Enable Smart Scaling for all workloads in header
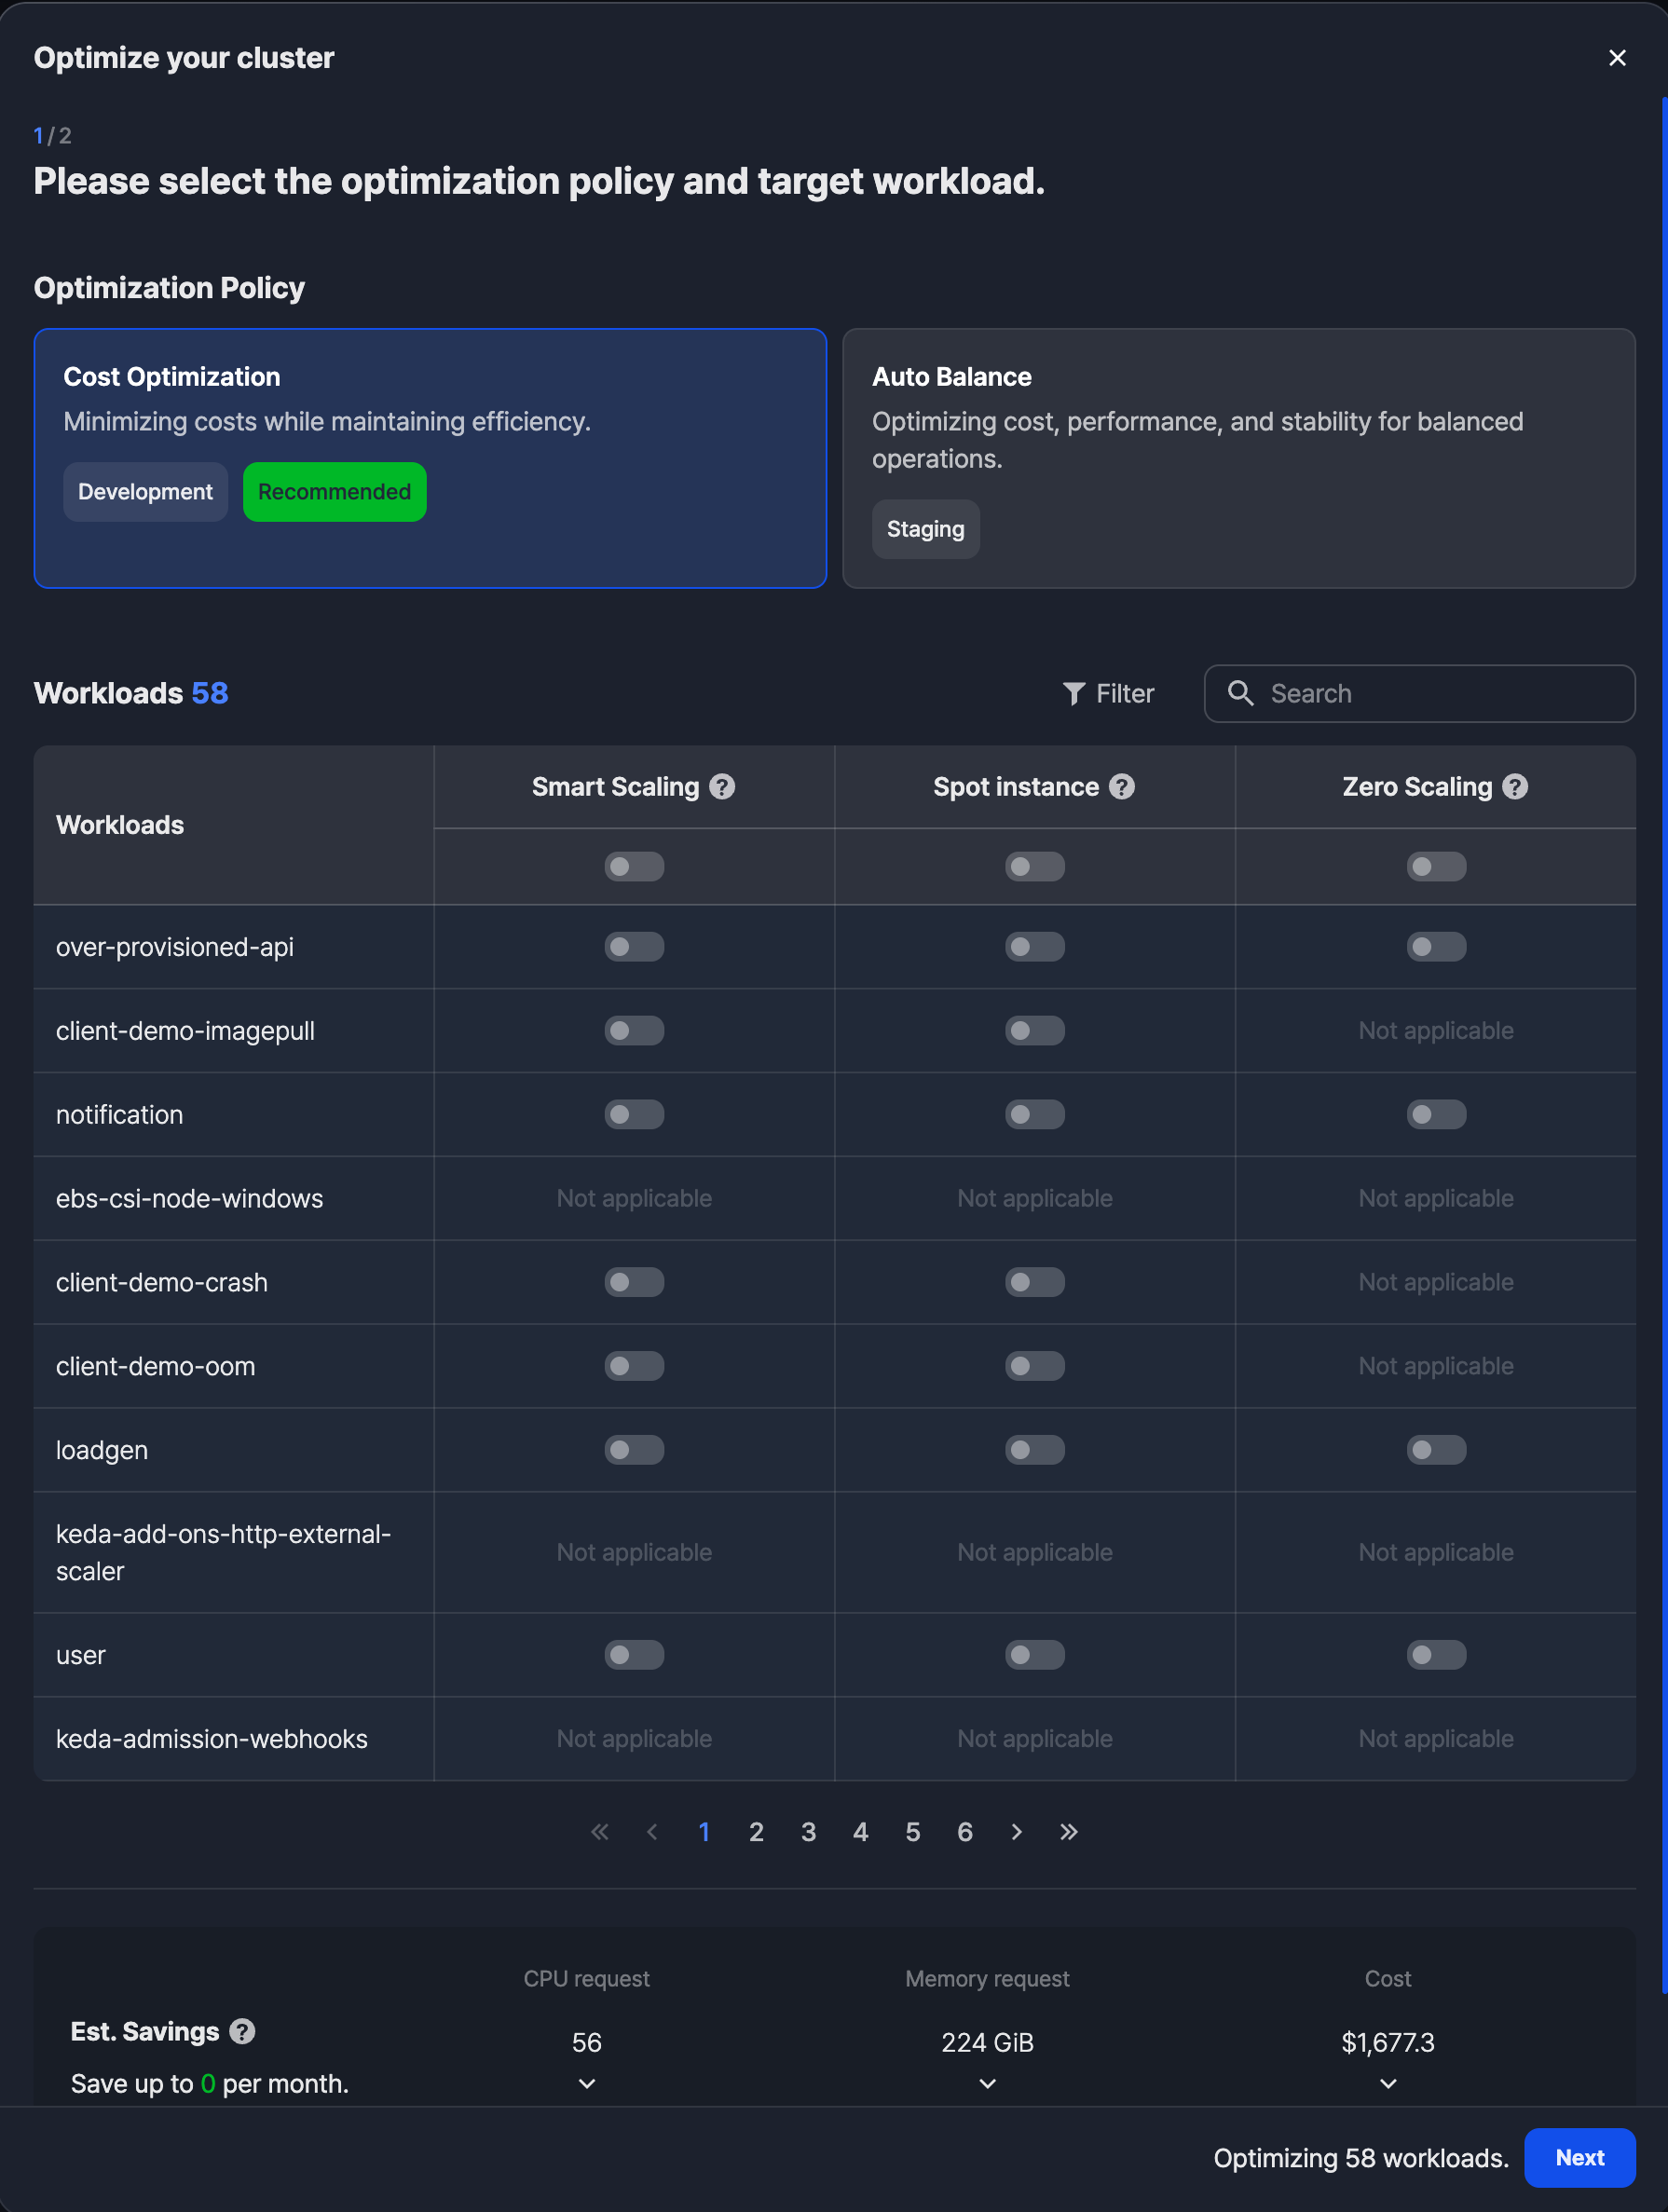This screenshot has height=2212, width=1668. pos(634,867)
